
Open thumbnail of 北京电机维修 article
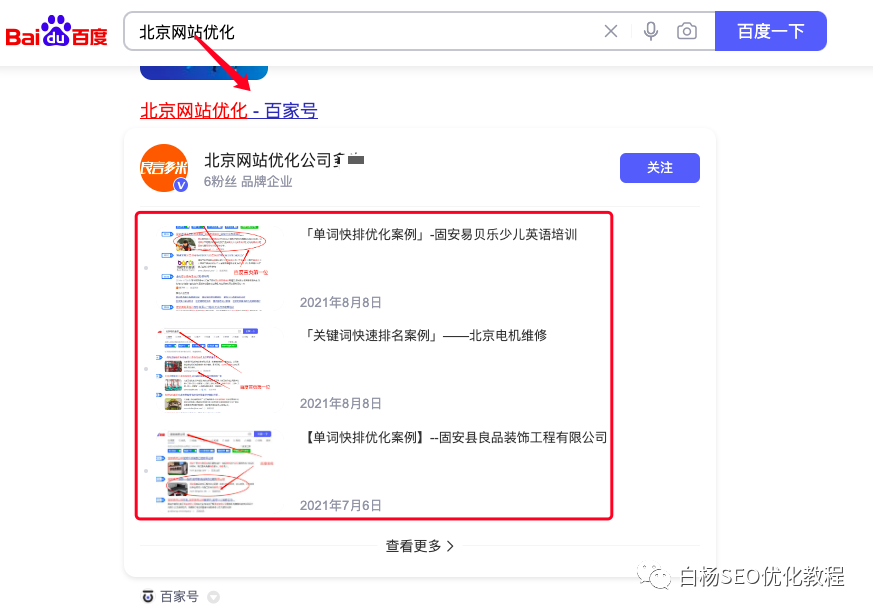pos(219,370)
